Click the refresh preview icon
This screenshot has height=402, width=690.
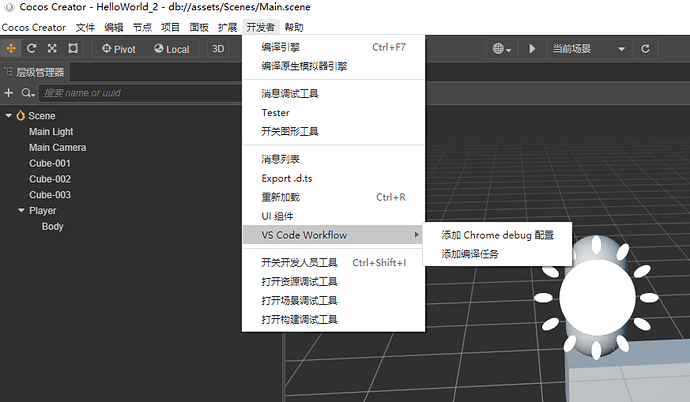point(645,49)
